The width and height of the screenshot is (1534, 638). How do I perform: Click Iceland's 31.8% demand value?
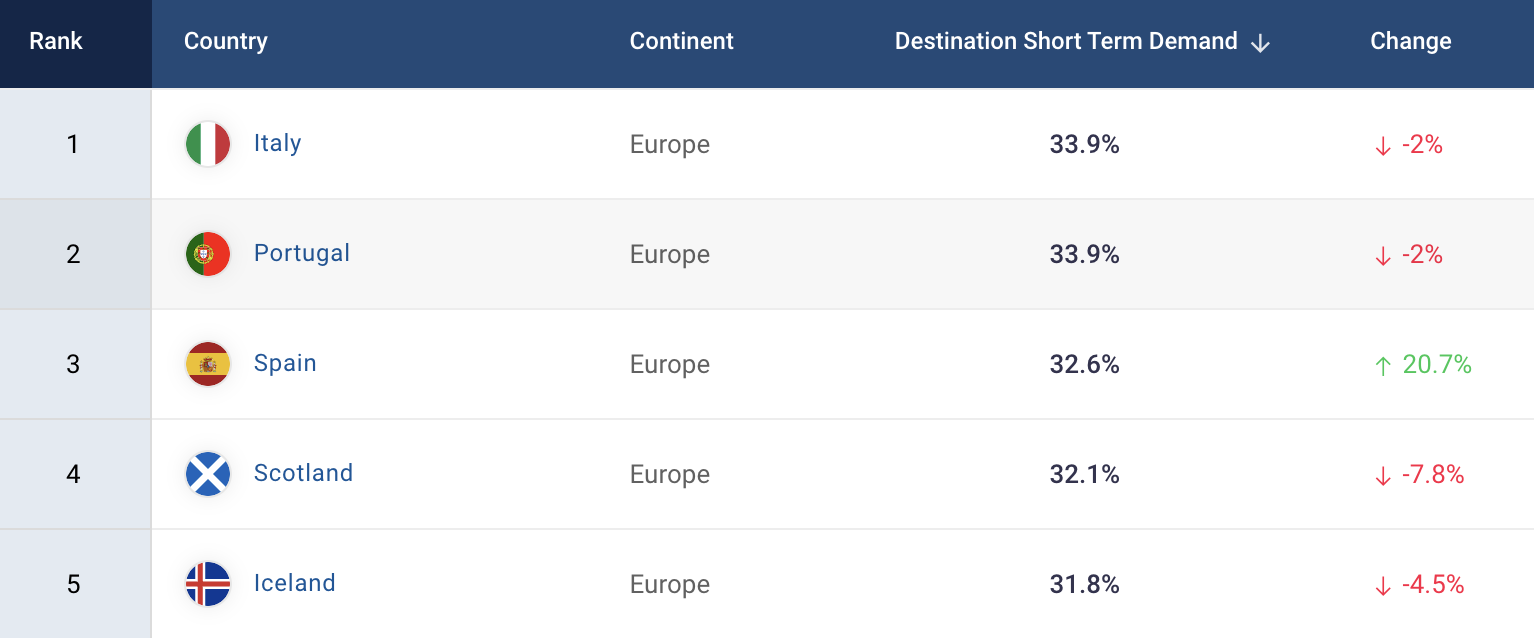click(1084, 584)
